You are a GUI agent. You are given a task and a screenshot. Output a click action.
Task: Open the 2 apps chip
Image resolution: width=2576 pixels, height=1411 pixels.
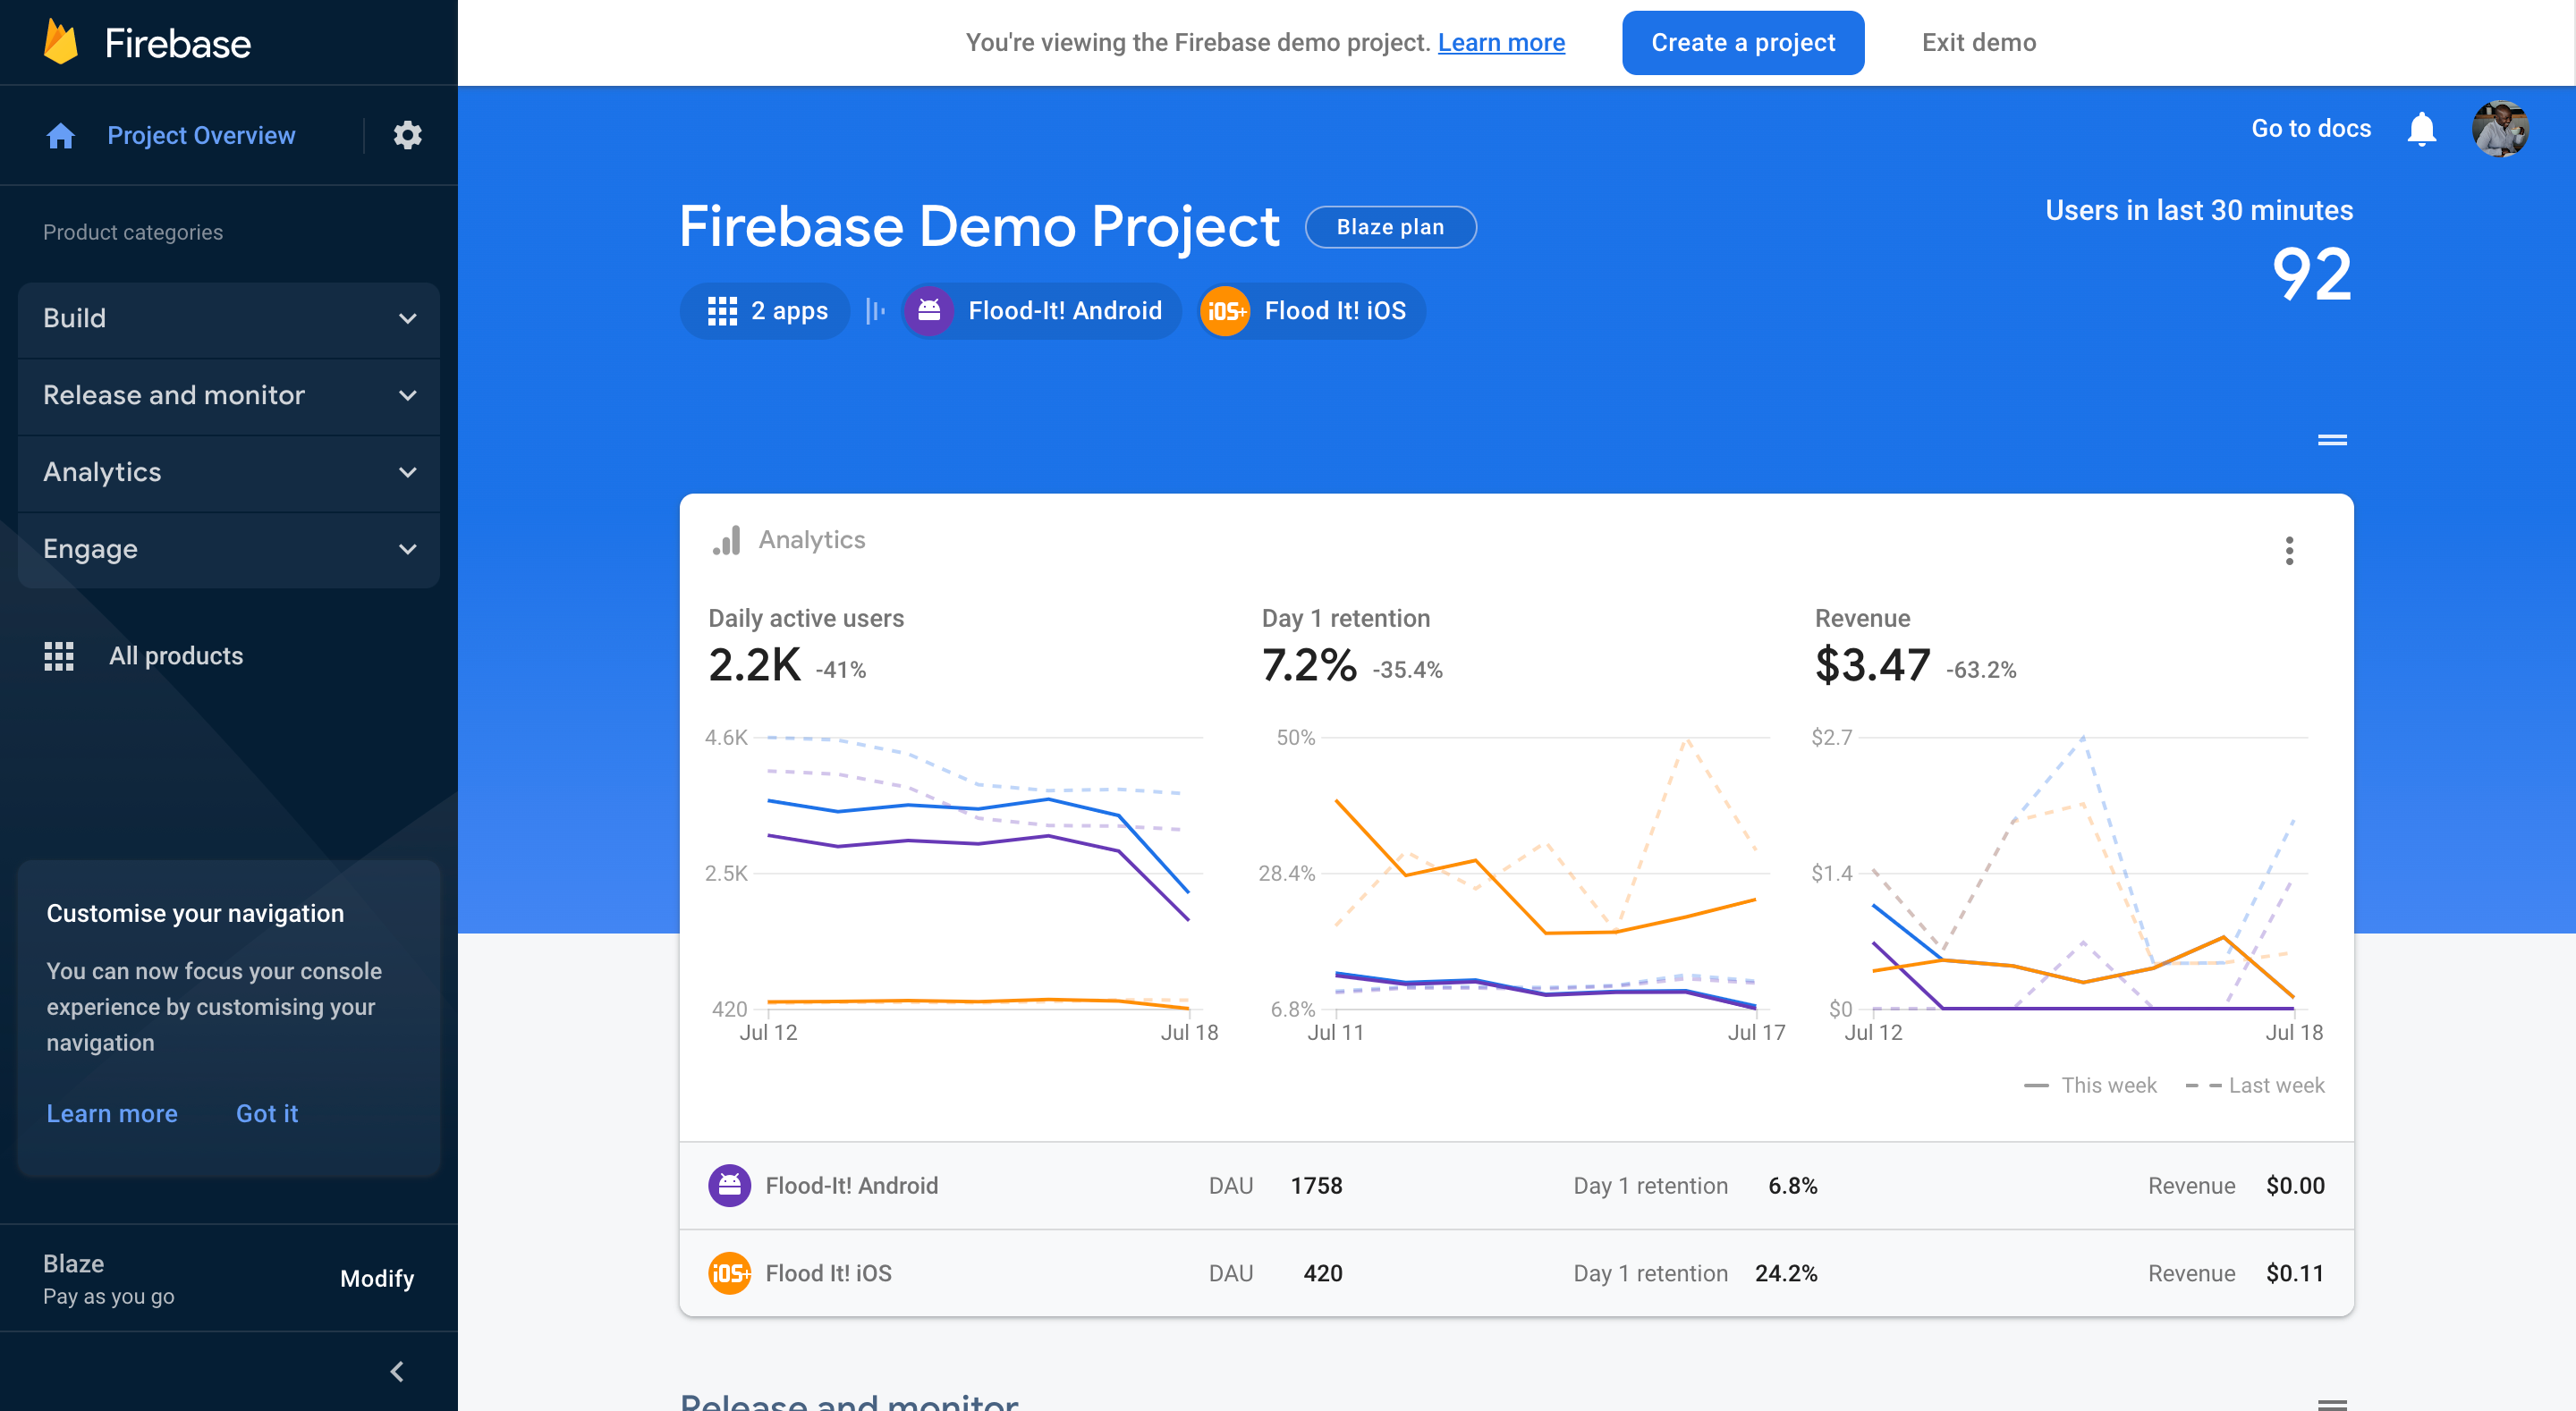[765, 311]
